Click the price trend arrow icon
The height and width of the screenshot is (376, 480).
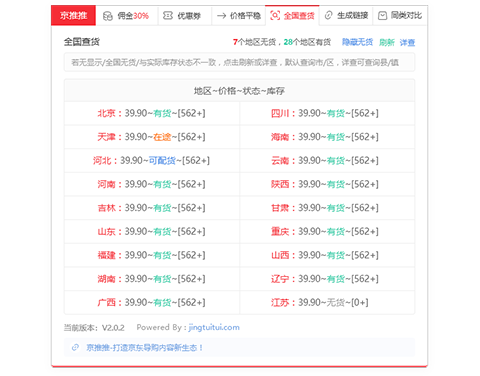[221, 16]
